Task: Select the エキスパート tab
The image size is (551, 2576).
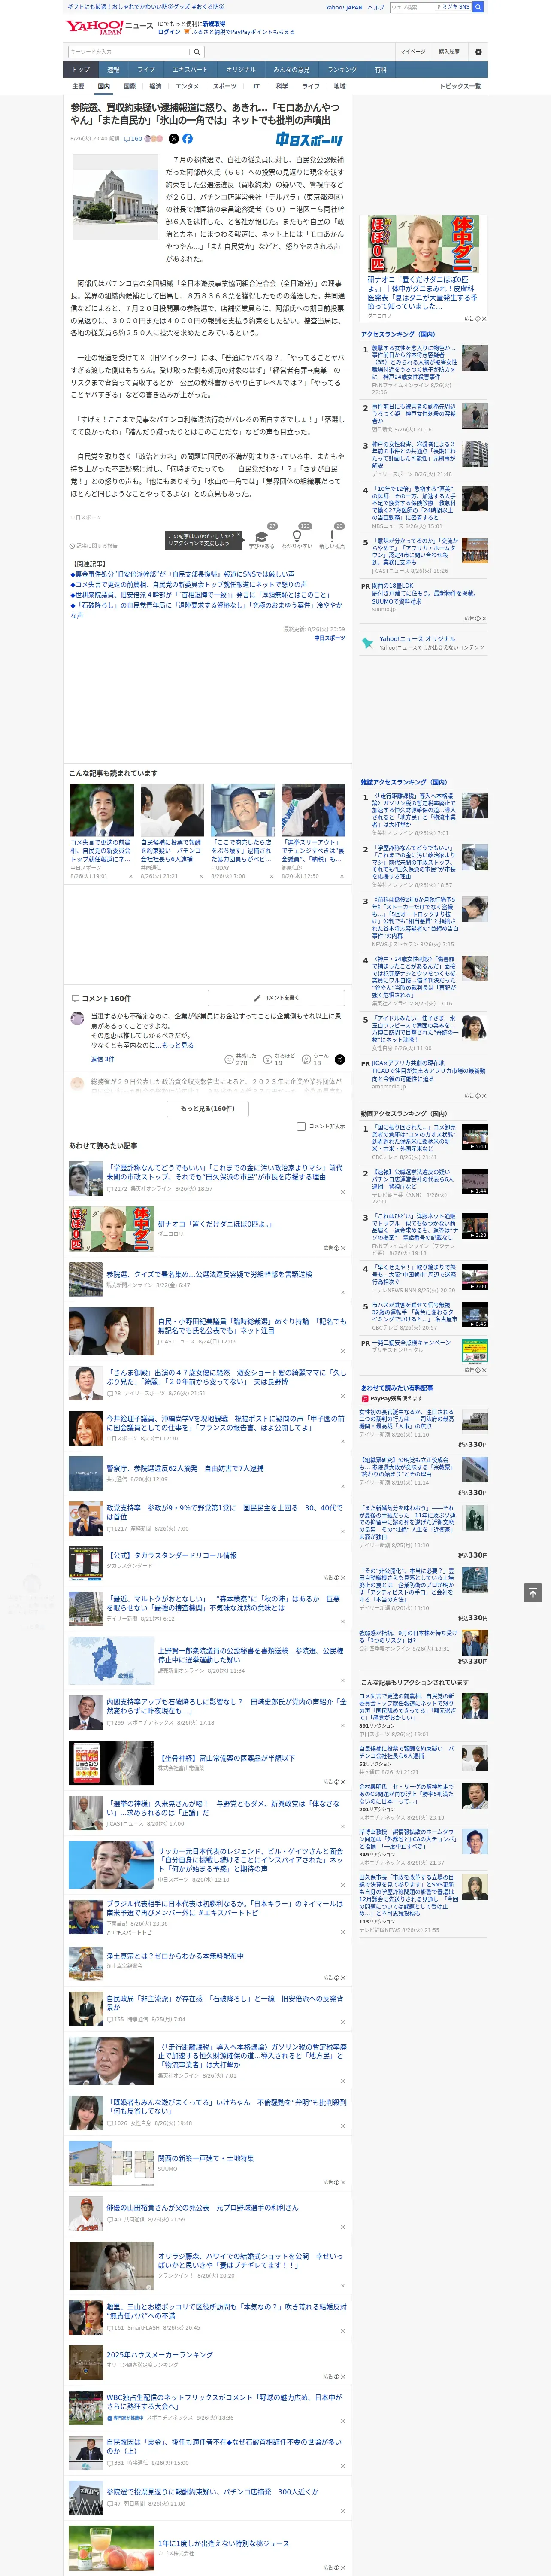Action: [x=190, y=70]
